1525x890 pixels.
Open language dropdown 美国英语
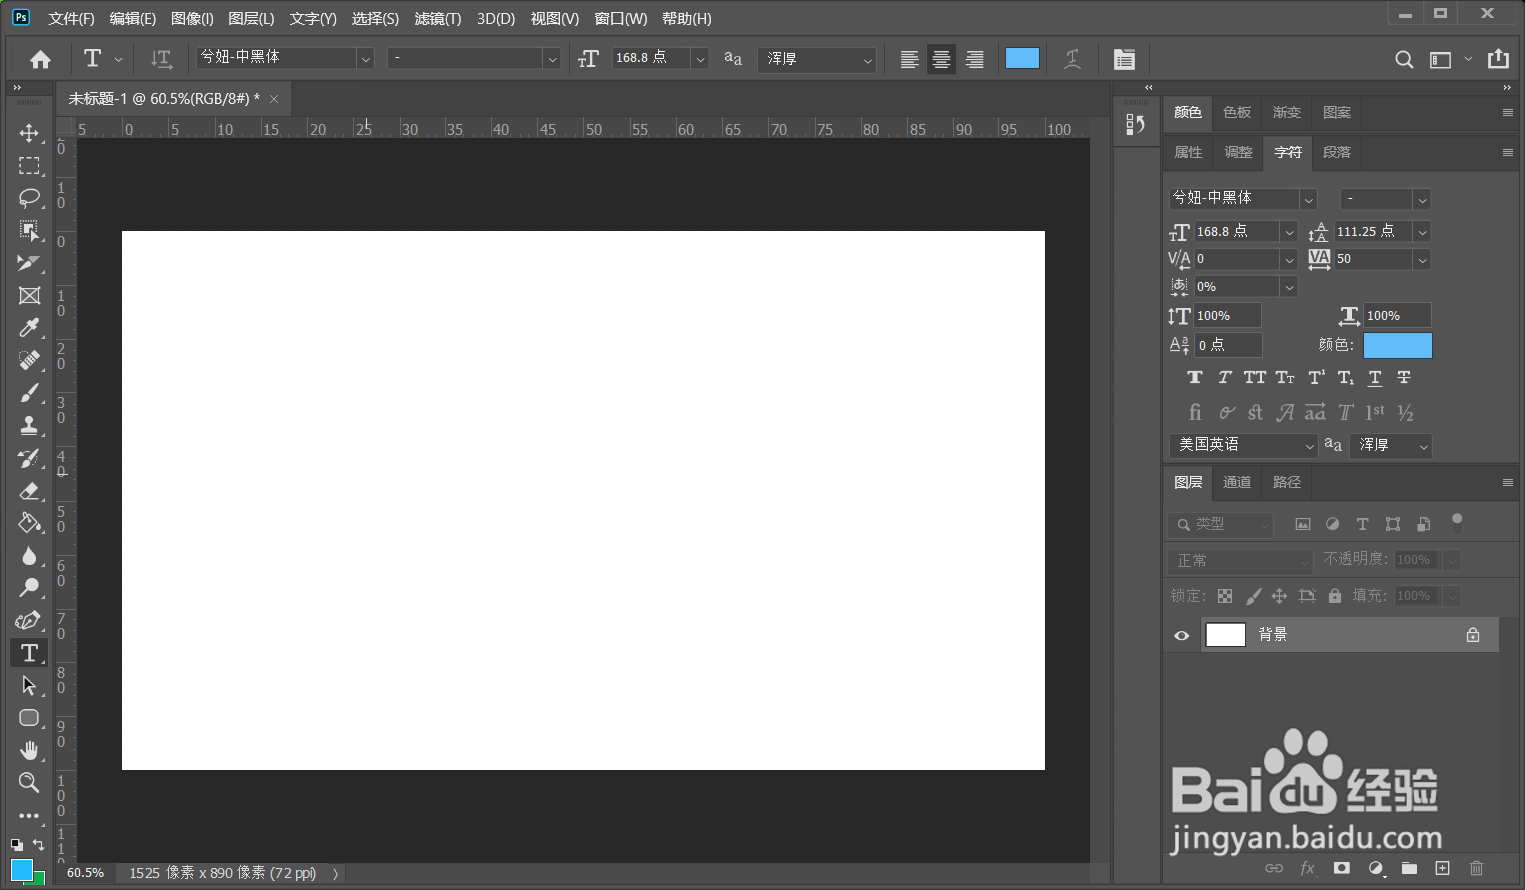tap(1243, 445)
